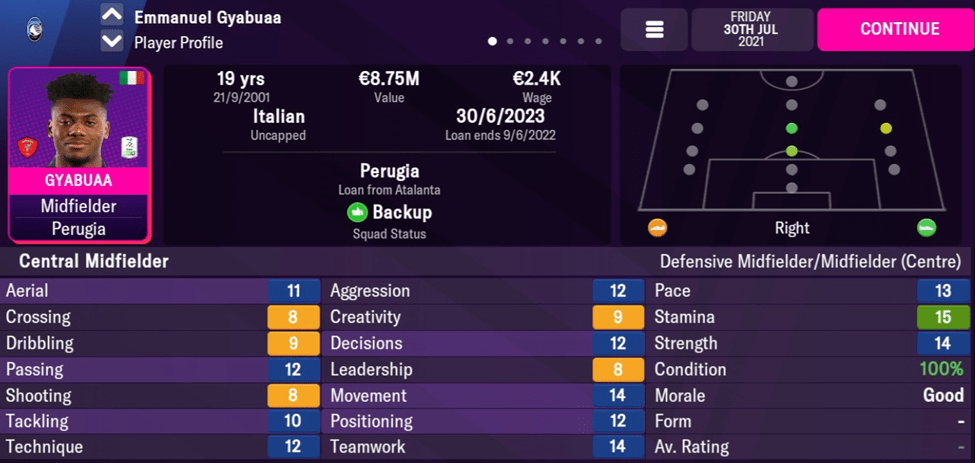975x463 pixels.
Task: Select the yellow right-midfield position dot
Action: click(x=885, y=129)
